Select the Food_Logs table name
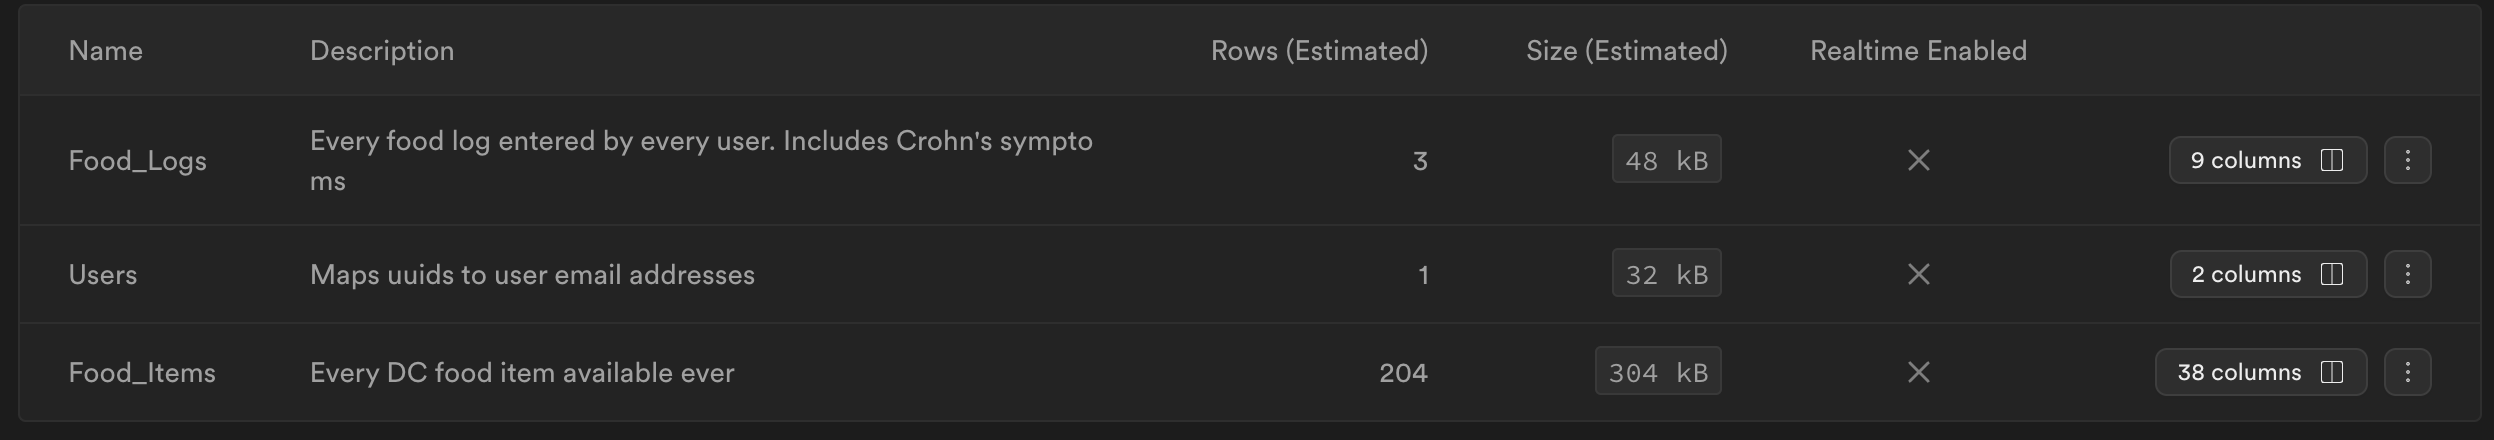Image resolution: width=2494 pixels, height=440 pixels. tap(138, 160)
